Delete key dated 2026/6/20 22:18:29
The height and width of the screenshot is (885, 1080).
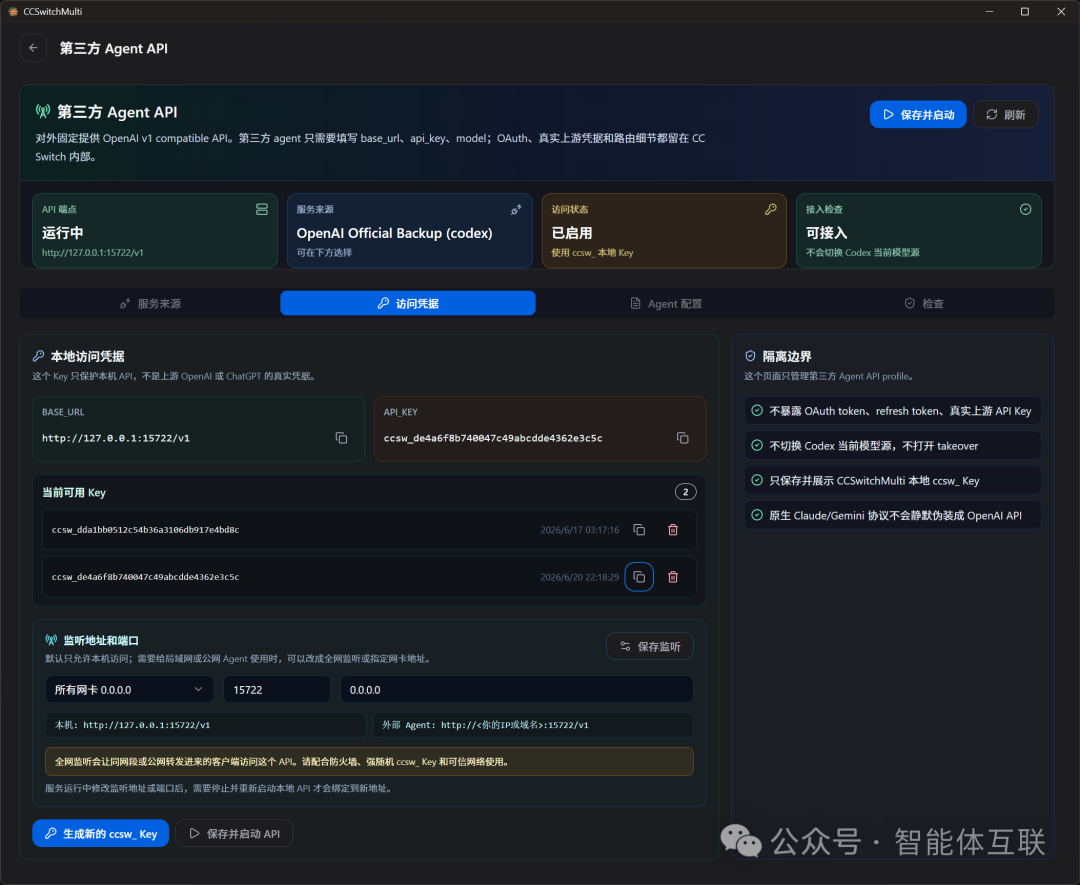(x=673, y=577)
